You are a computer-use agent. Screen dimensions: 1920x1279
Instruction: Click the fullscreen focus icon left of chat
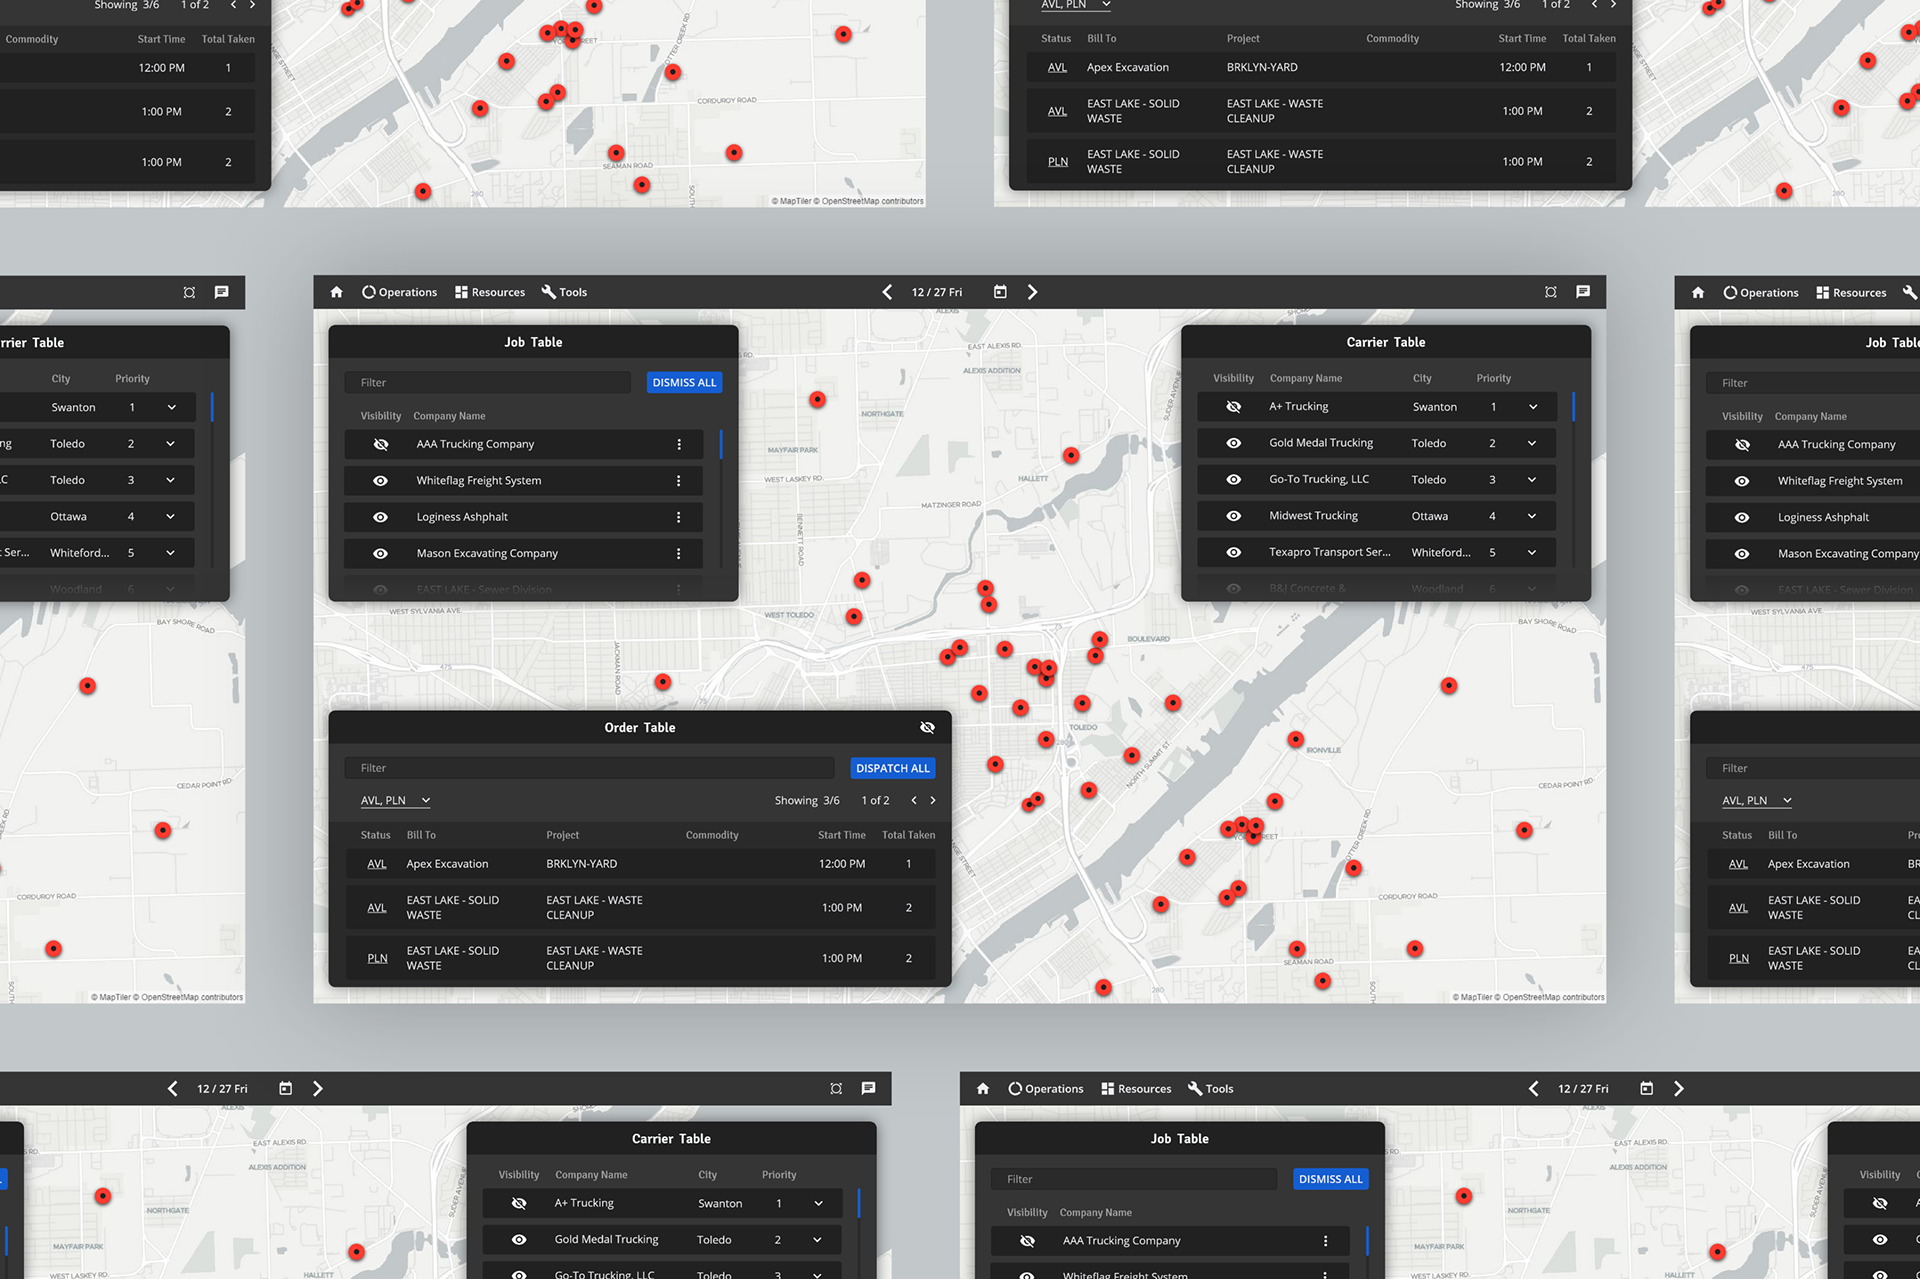(x=1550, y=292)
